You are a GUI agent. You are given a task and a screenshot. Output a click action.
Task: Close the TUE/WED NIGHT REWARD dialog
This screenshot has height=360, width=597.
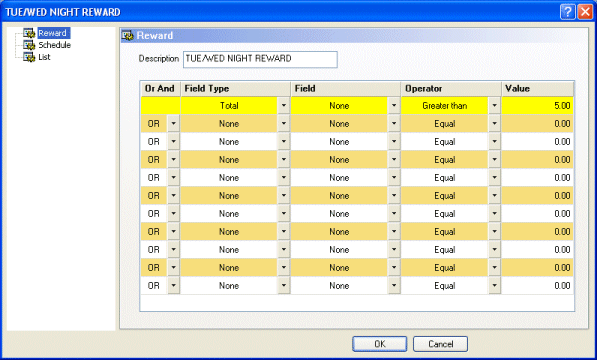pos(585,12)
